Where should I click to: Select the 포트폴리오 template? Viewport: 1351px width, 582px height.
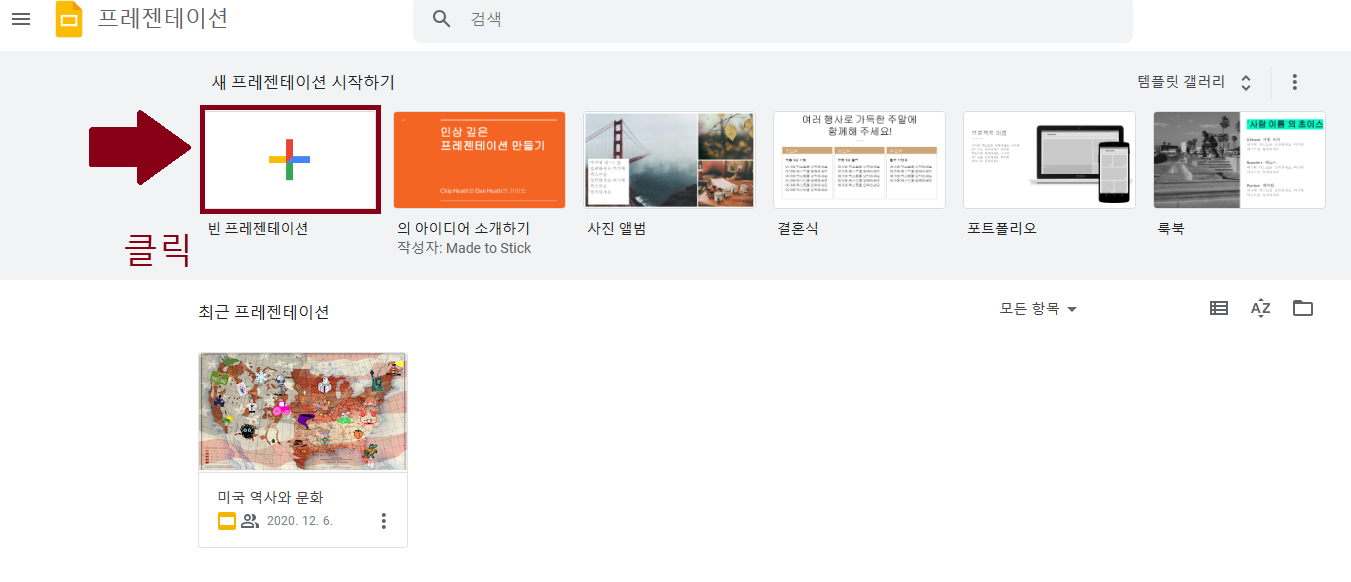(x=1049, y=159)
